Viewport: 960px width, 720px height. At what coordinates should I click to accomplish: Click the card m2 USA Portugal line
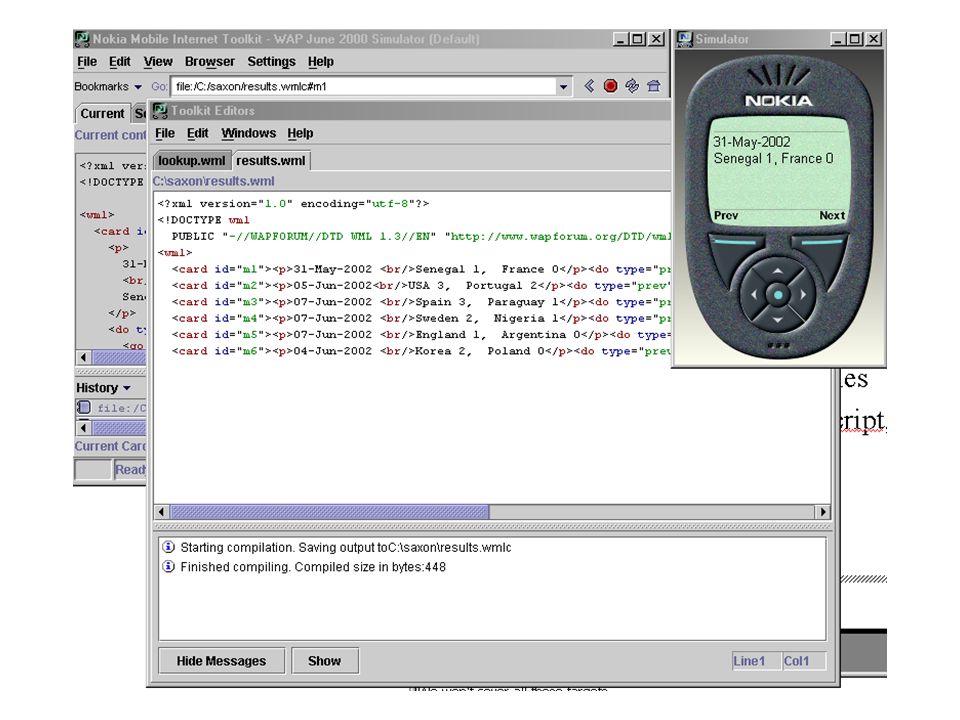(421, 286)
